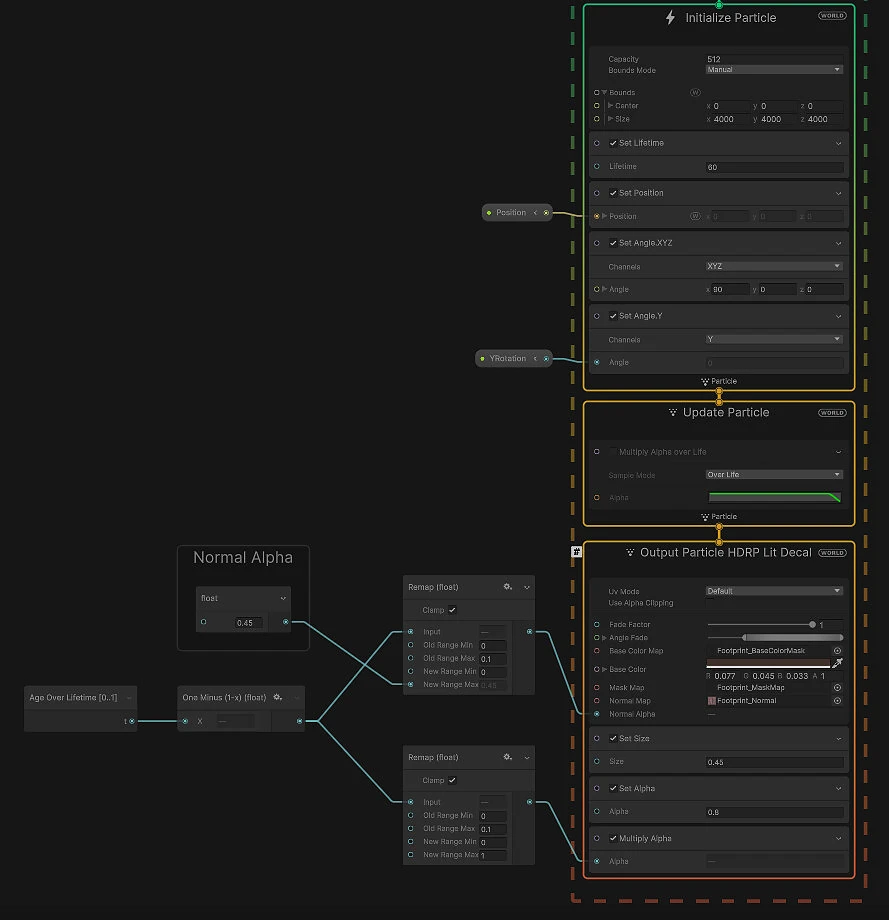
Task: Click output port of Normal Alpha float
Action: (x=286, y=622)
